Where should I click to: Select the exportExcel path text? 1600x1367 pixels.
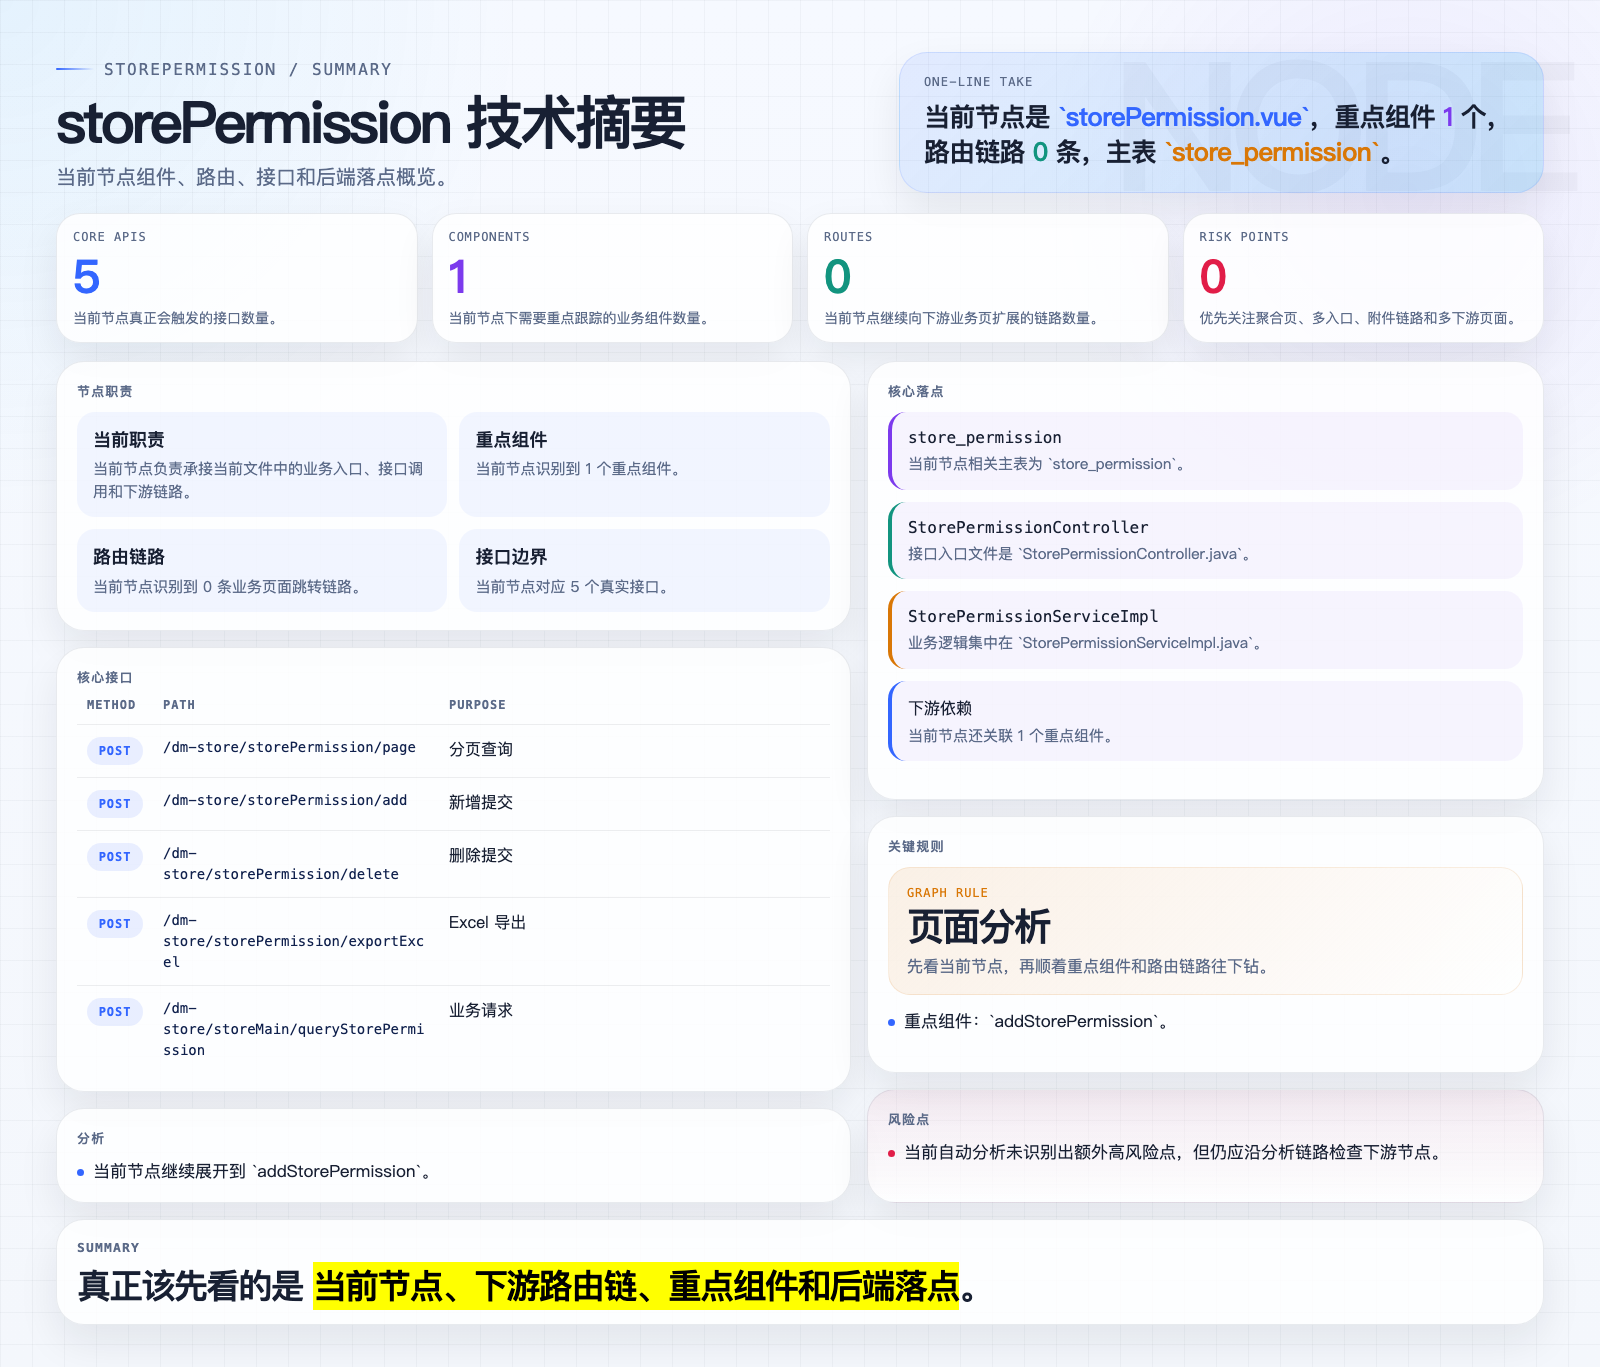[293, 941]
